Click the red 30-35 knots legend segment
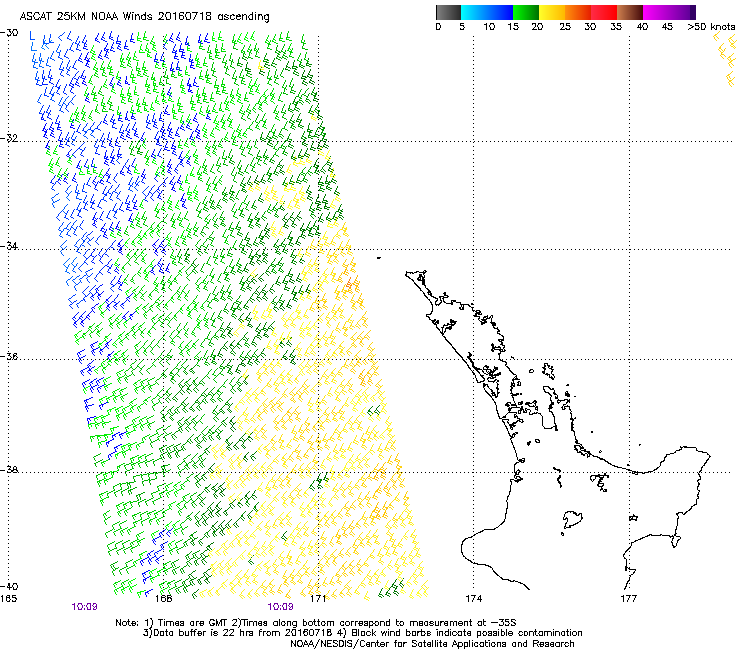The width and height of the screenshot is (740, 650). pos(604,12)
